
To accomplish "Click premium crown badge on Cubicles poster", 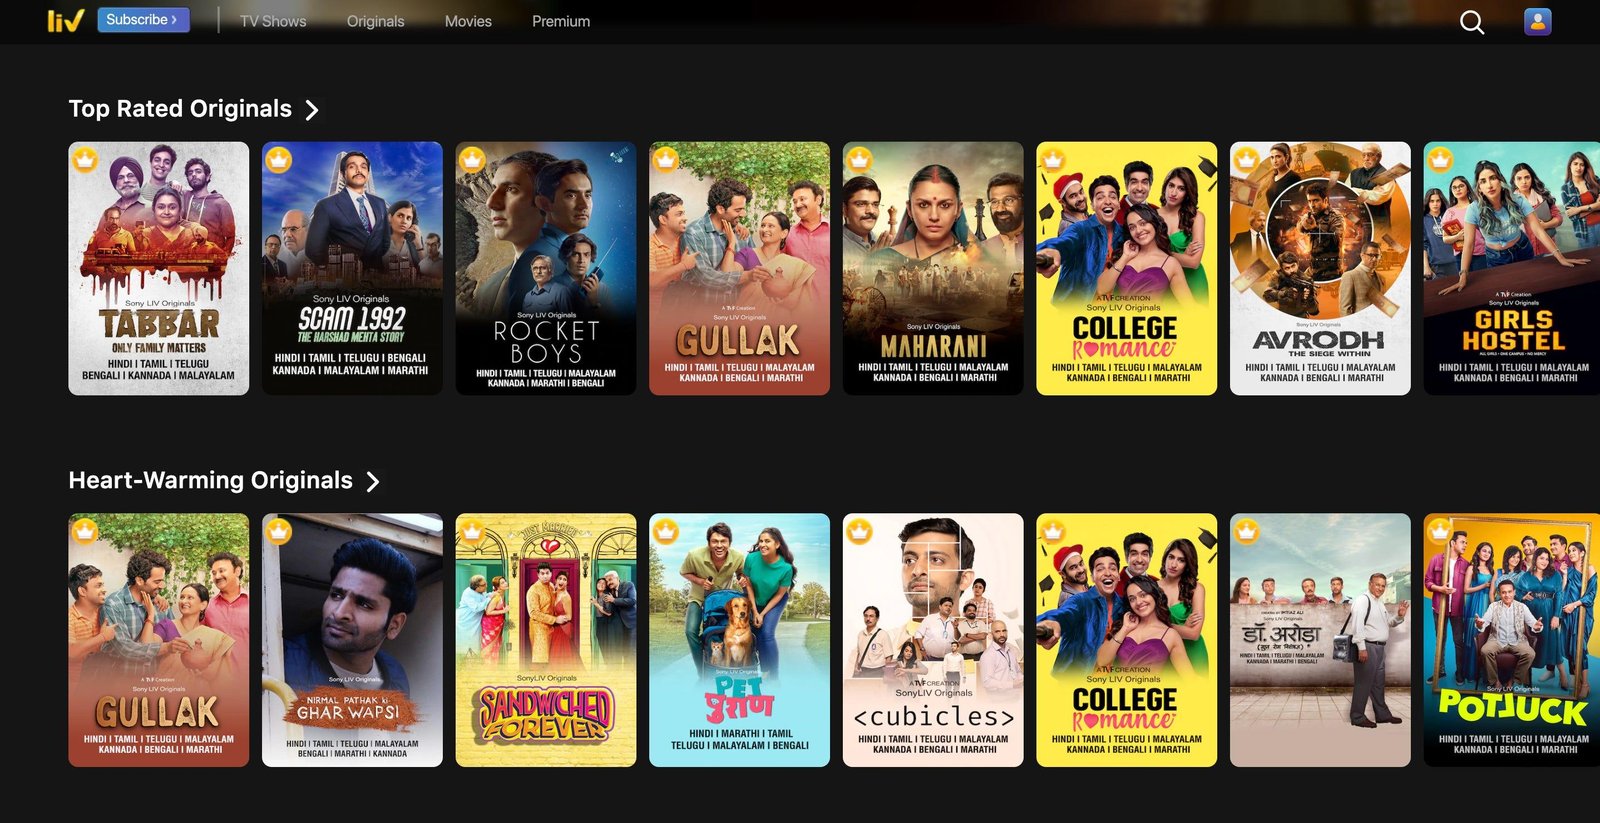I will (x=860, y=531).
